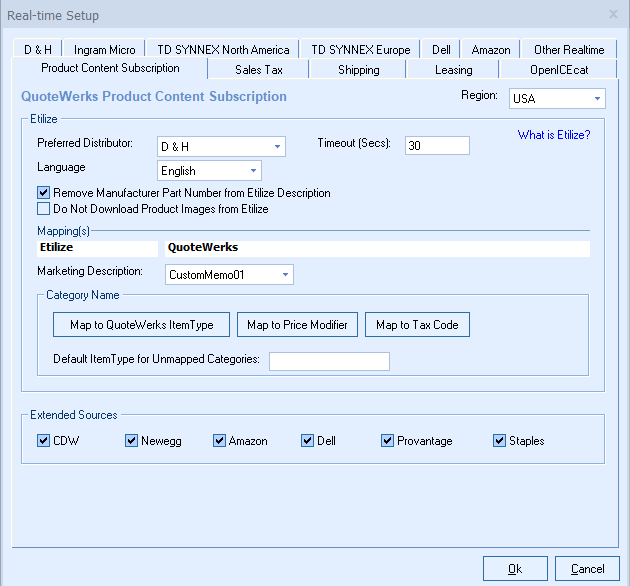Image resolution: width=630 pixels, height=586 pixels.
Task: Toggle the Dell extended source checkbox
Action: (x=307, y=441)
